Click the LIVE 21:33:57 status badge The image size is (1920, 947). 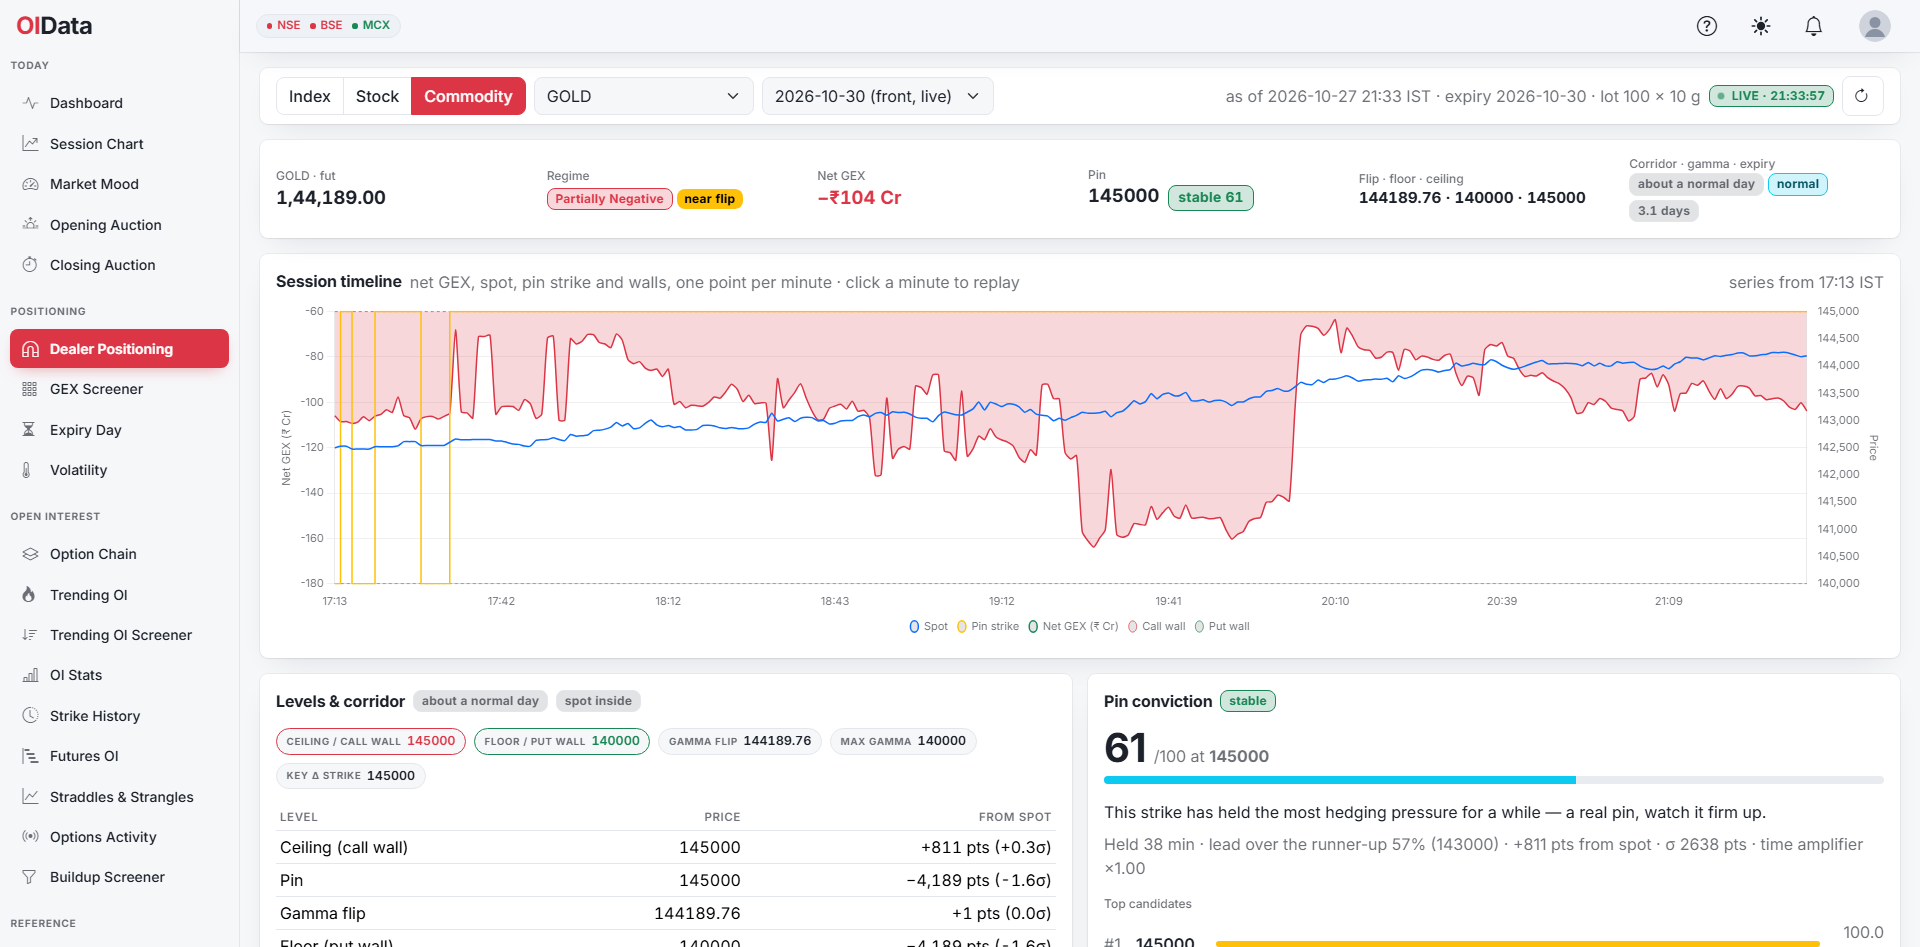(1771, 96)
